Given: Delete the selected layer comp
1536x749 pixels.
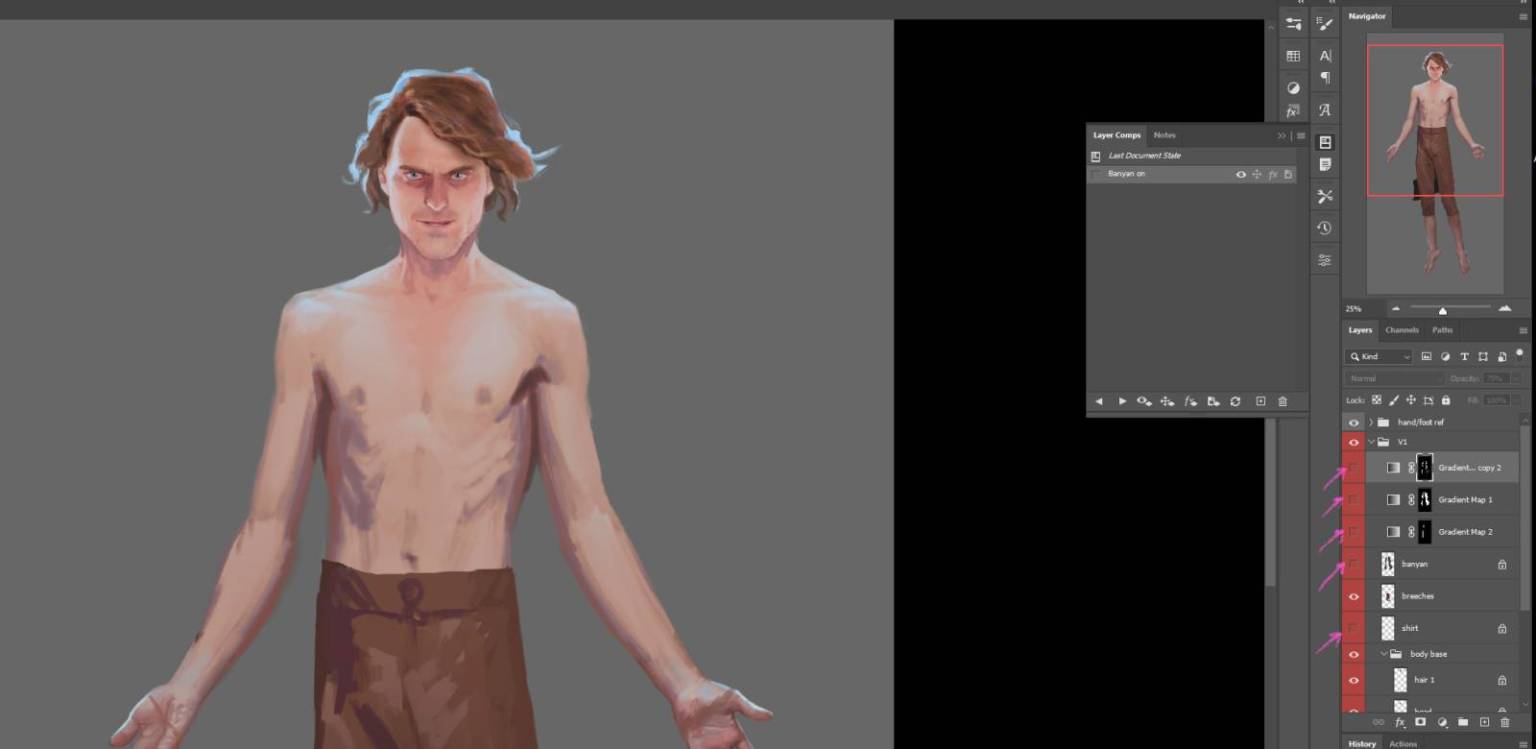Looking at the screenshot, I should [x=1283, y=401].
